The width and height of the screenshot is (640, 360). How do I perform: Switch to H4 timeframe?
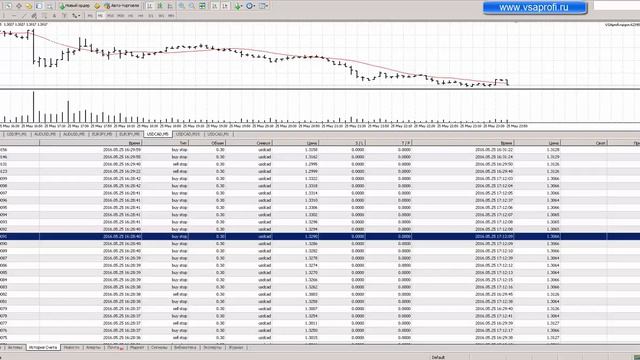tap(141, 16)
